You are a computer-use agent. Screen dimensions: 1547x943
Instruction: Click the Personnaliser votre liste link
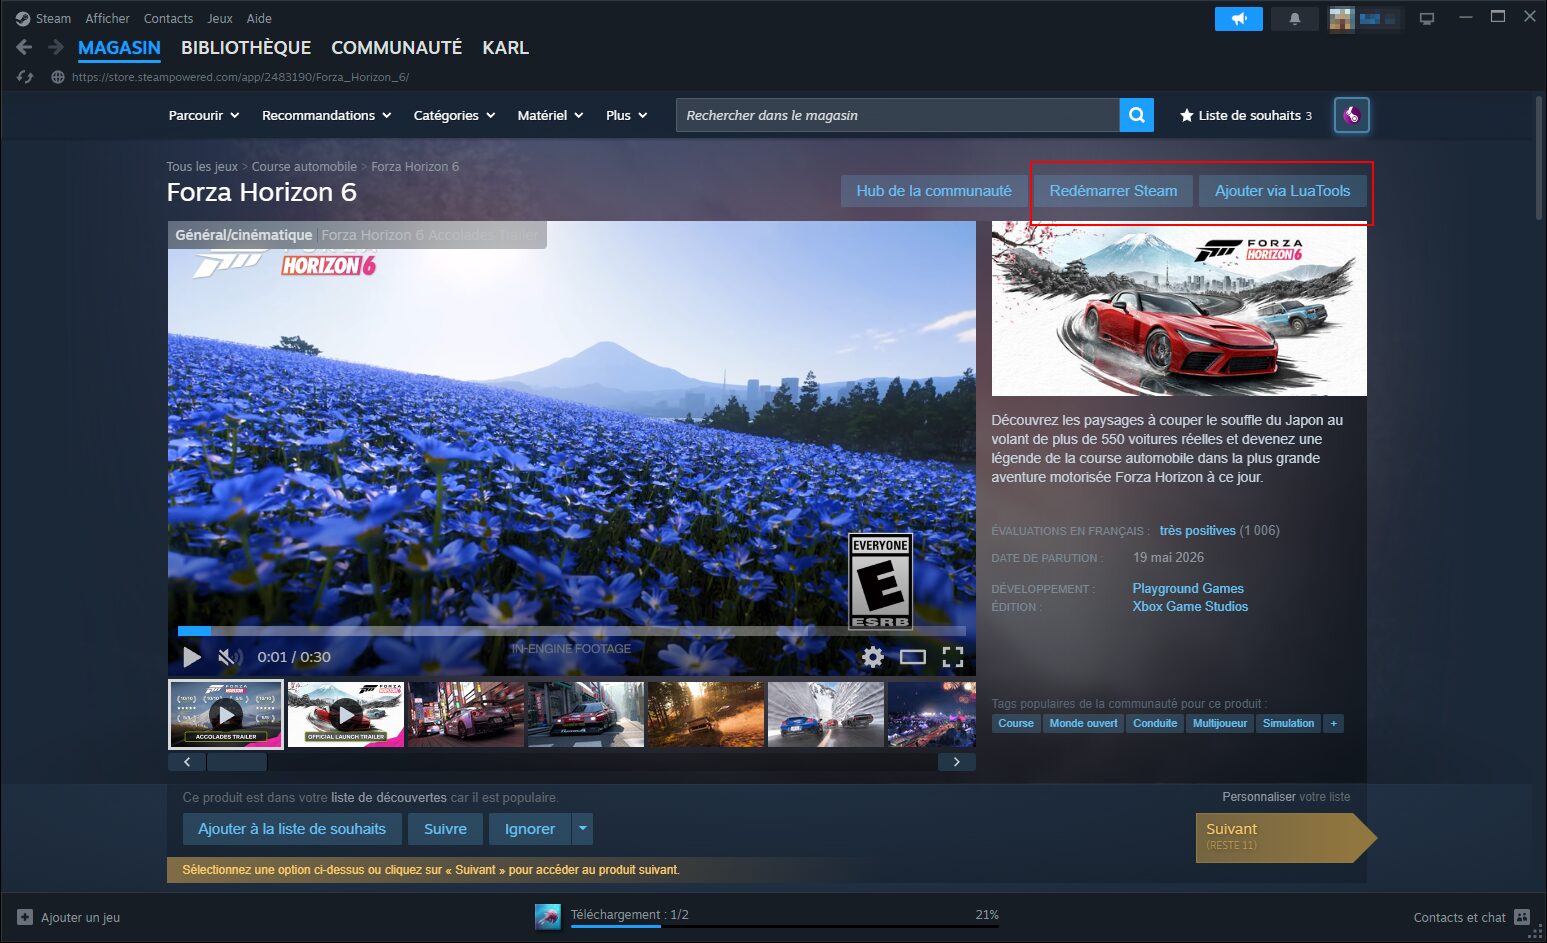(x=1286, y=797)
